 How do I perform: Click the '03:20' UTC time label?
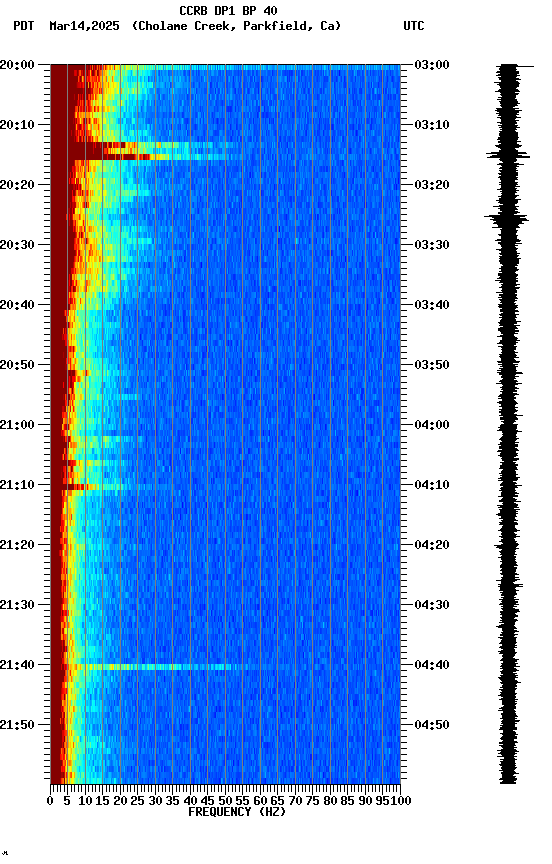[432, 185]
